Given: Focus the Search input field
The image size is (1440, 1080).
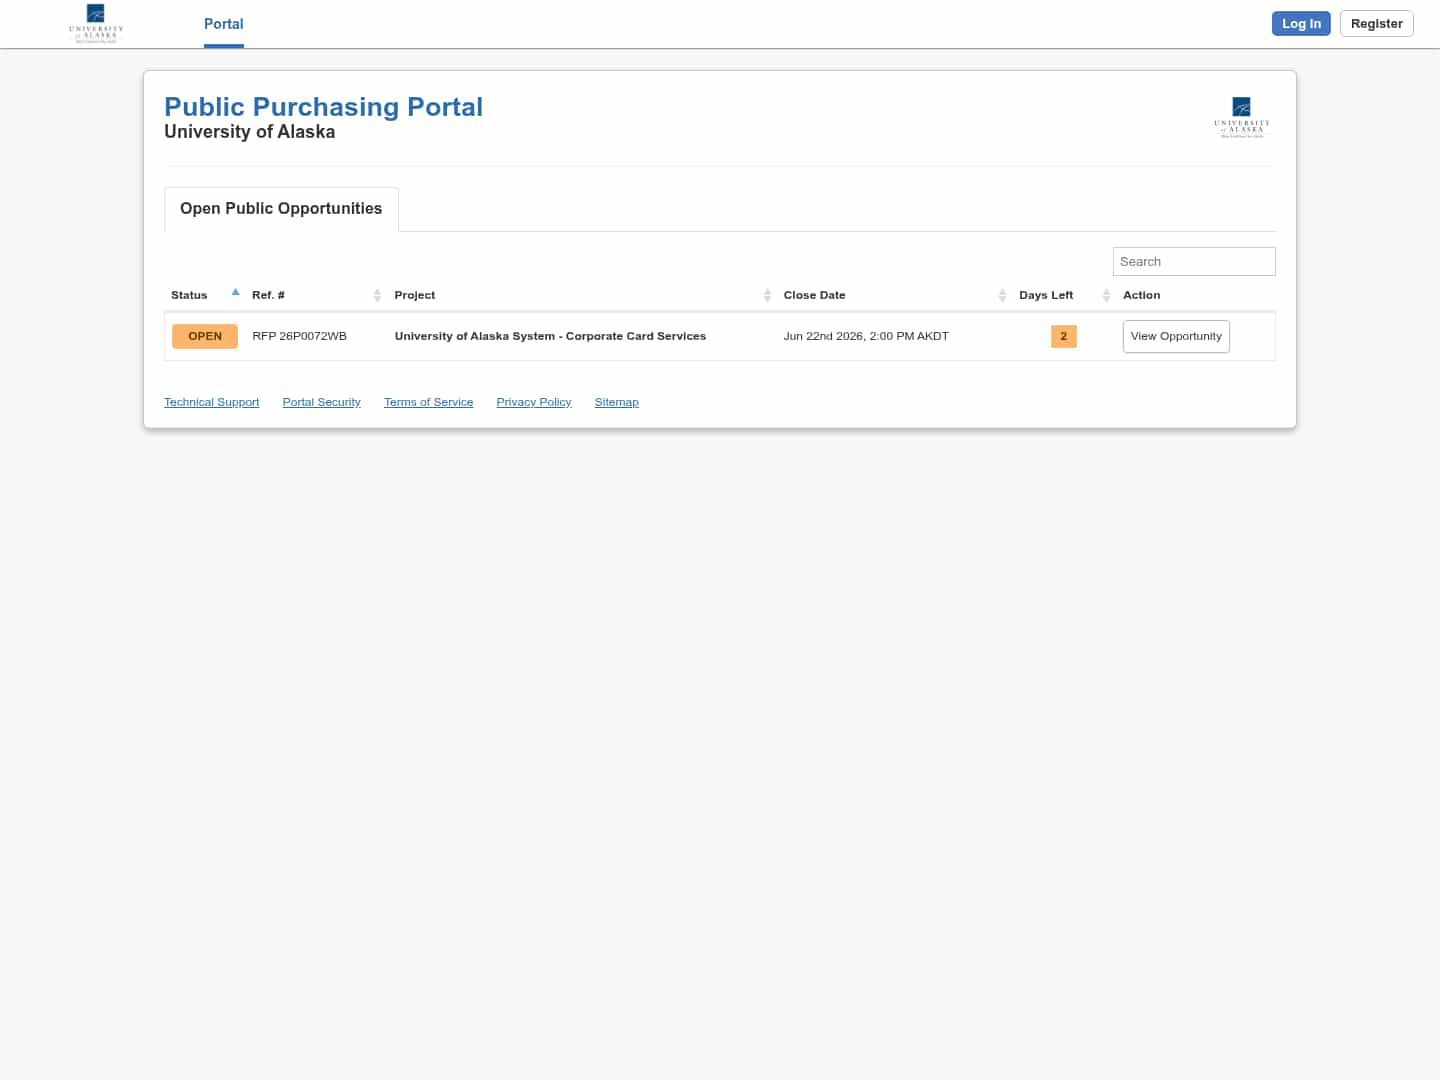Looking at the screenshot, I should point(1194,261).
